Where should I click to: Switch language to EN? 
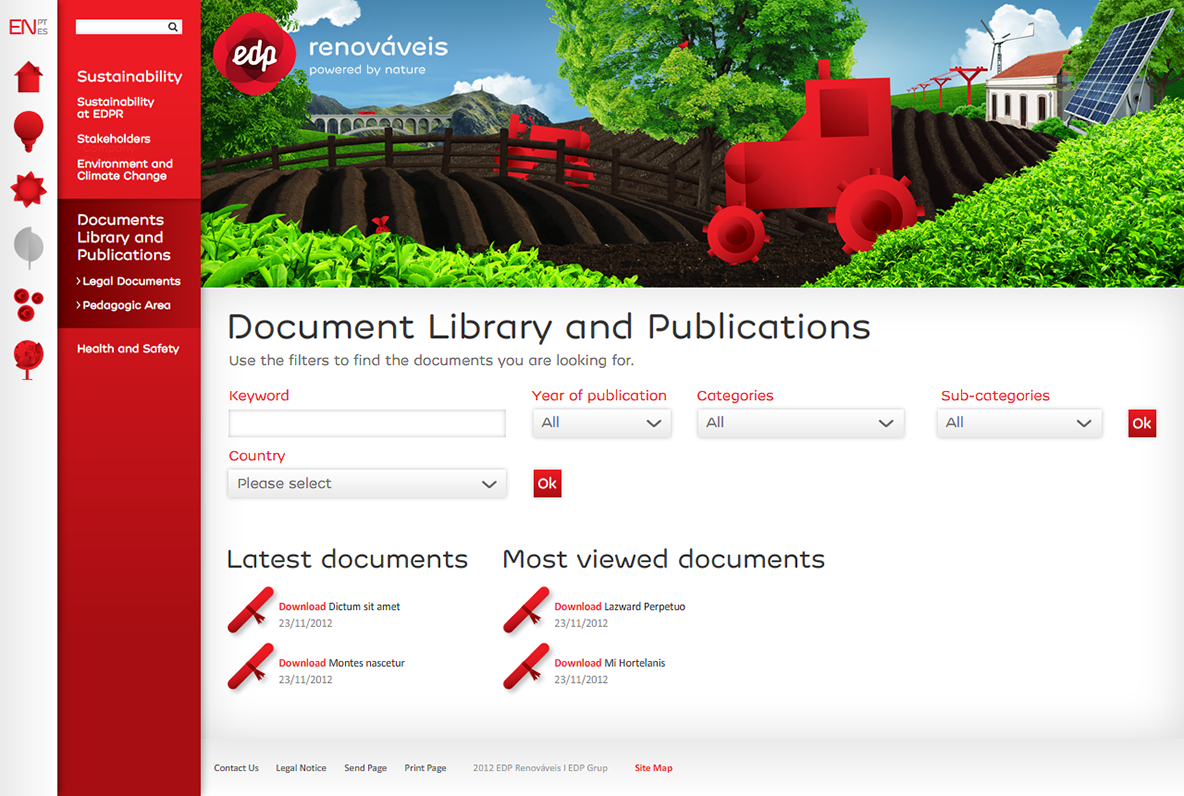[22, 27]
